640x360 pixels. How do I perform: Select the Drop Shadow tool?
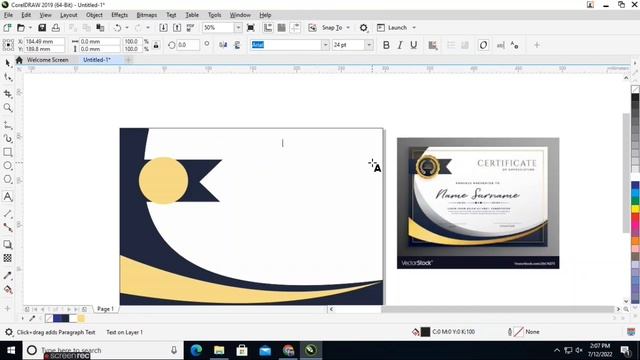click(x=8, y=244)
